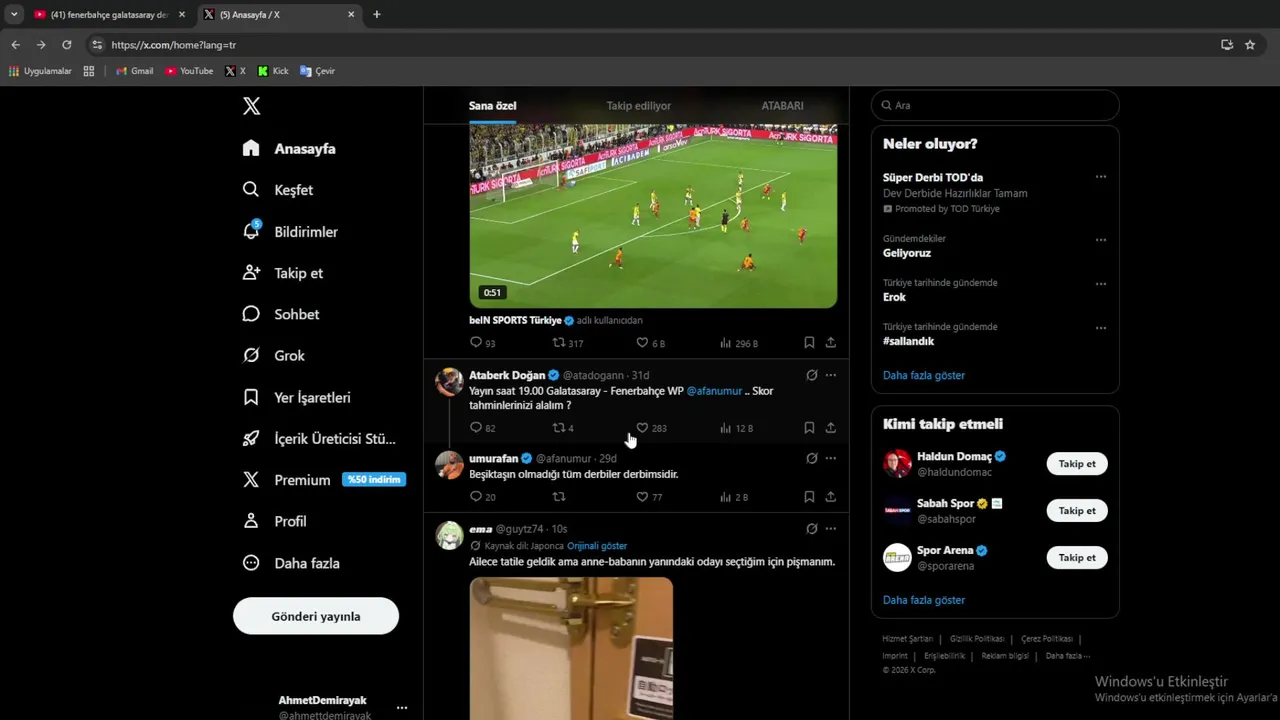Screen dimensions: 1280x720
Task: Open options for Erok trend
Action: 1100,284
